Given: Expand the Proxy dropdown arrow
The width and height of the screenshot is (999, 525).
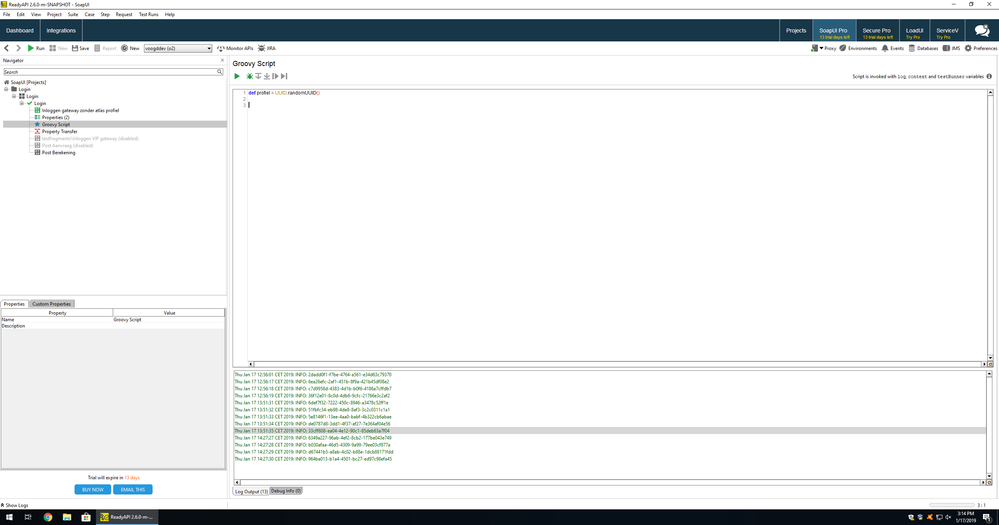Looking at the screenshot, I should (x=820, y=48).
